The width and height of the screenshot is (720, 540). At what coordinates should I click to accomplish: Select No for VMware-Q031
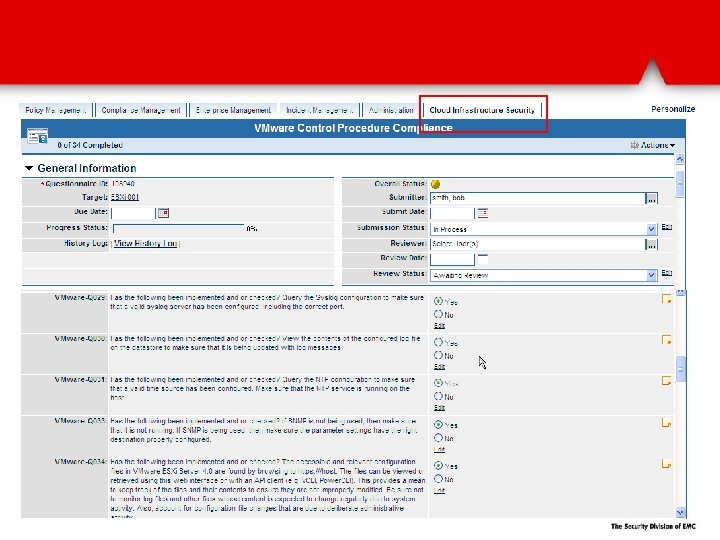coord(439,396)
